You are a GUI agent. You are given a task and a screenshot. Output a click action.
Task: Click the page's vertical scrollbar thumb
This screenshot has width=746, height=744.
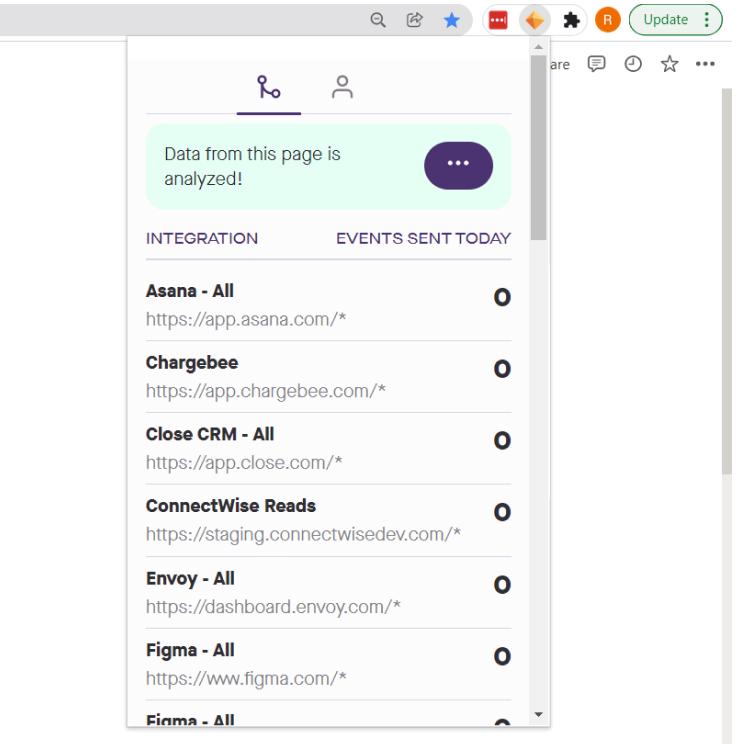pos(726,281)
